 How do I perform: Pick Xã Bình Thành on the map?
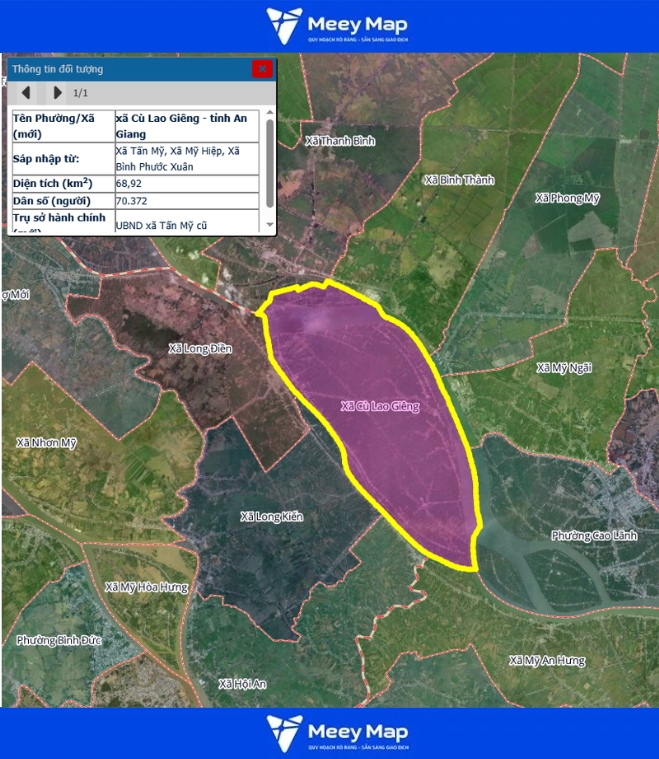coord(459,180)
